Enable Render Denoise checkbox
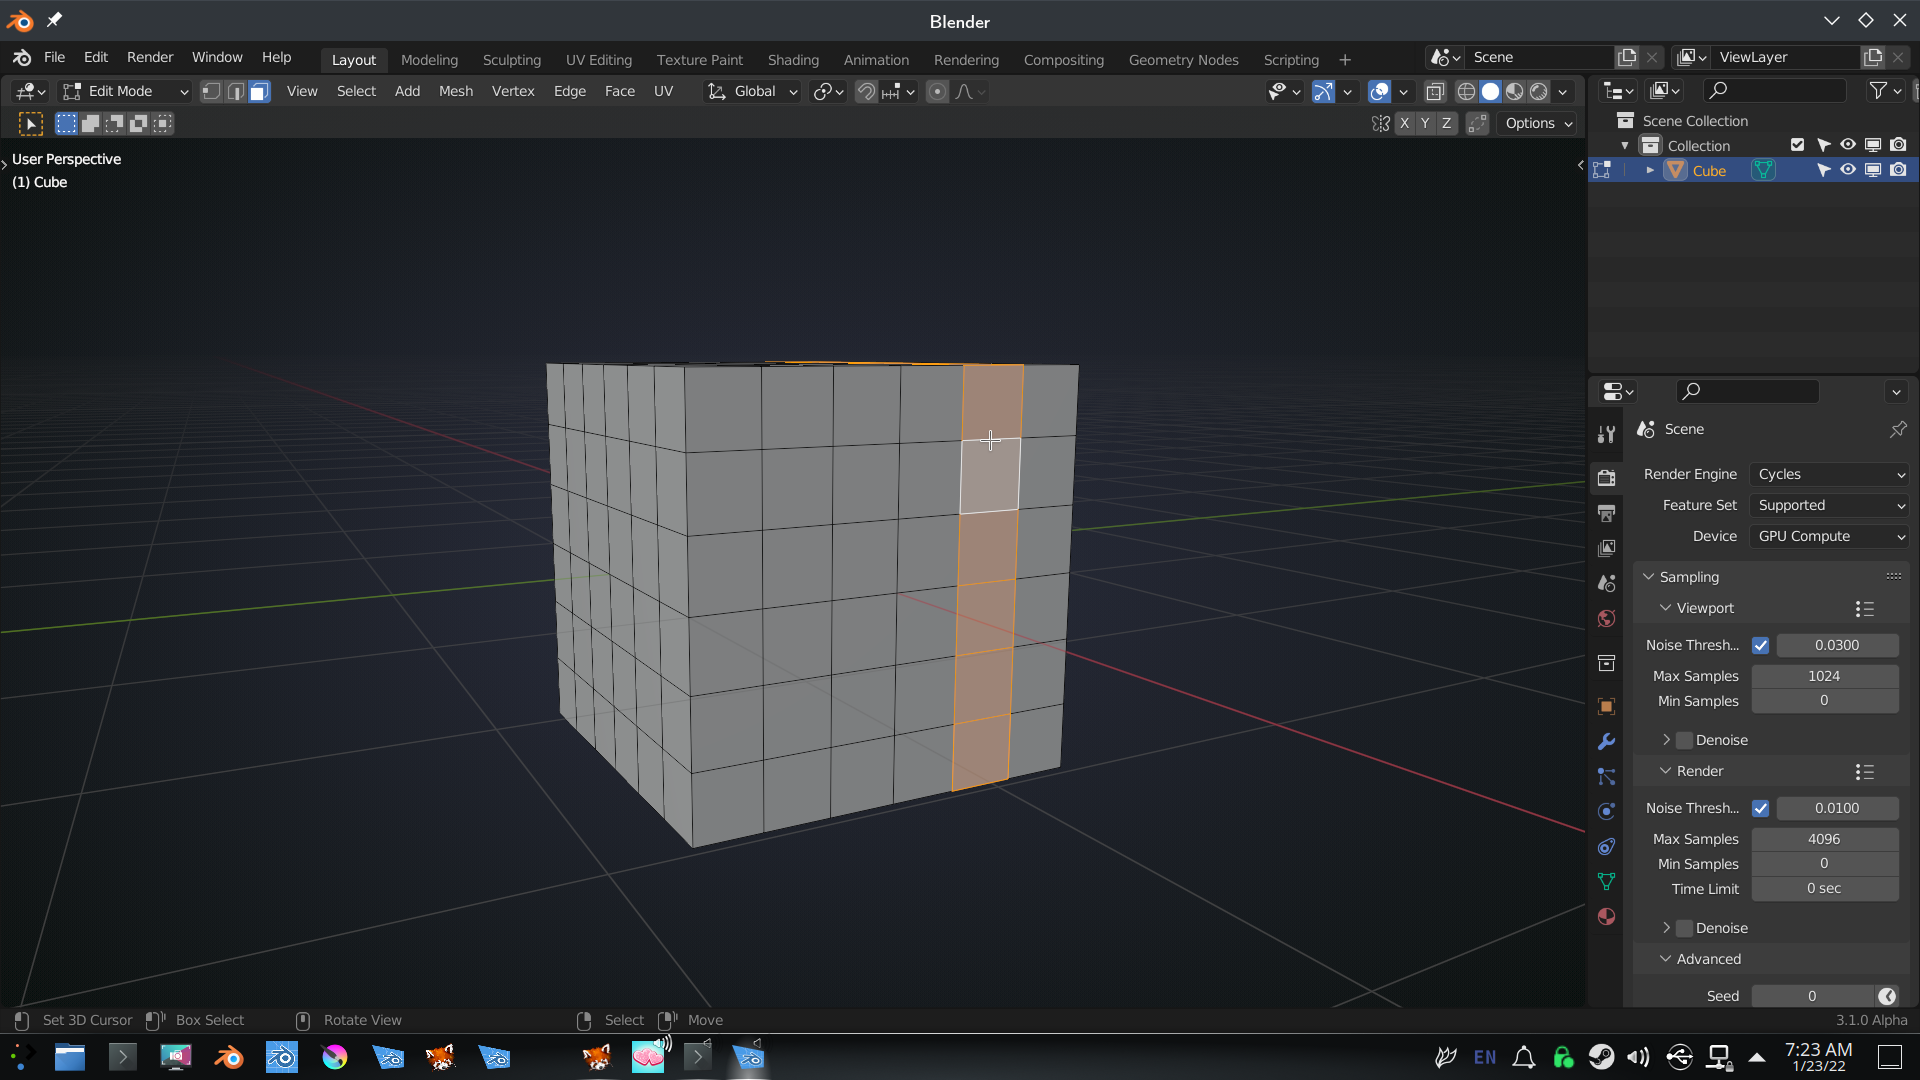This screenshot has width=1920, height=1080. click(x=1685, y=928)
